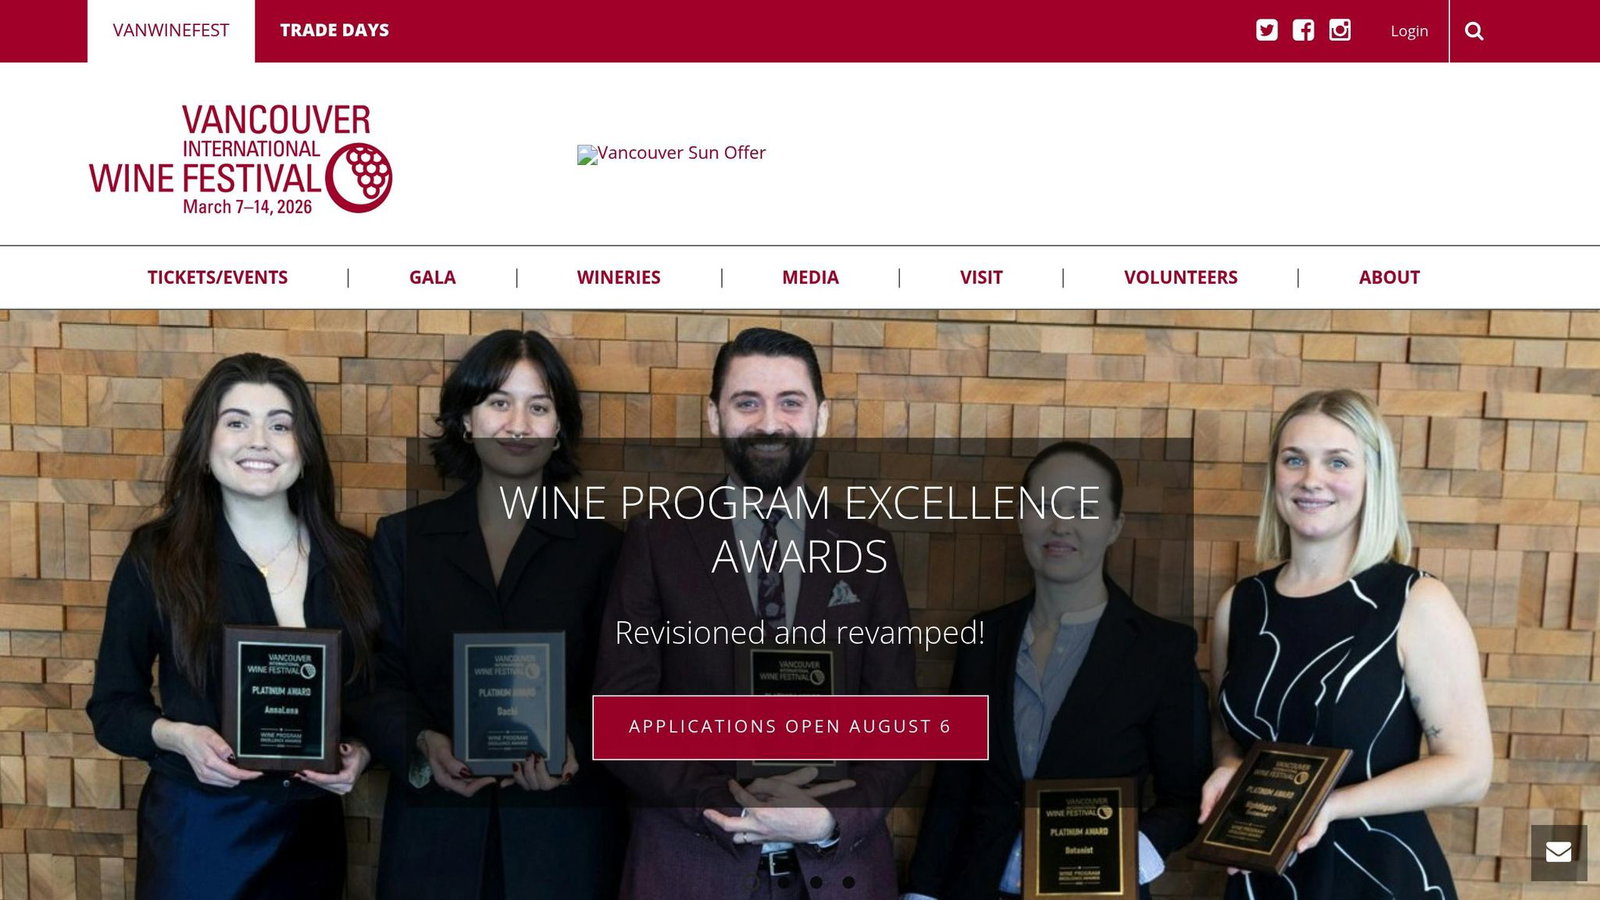
Task: Expand the ABOUT navigation menu
Action: coord(1389,277)
